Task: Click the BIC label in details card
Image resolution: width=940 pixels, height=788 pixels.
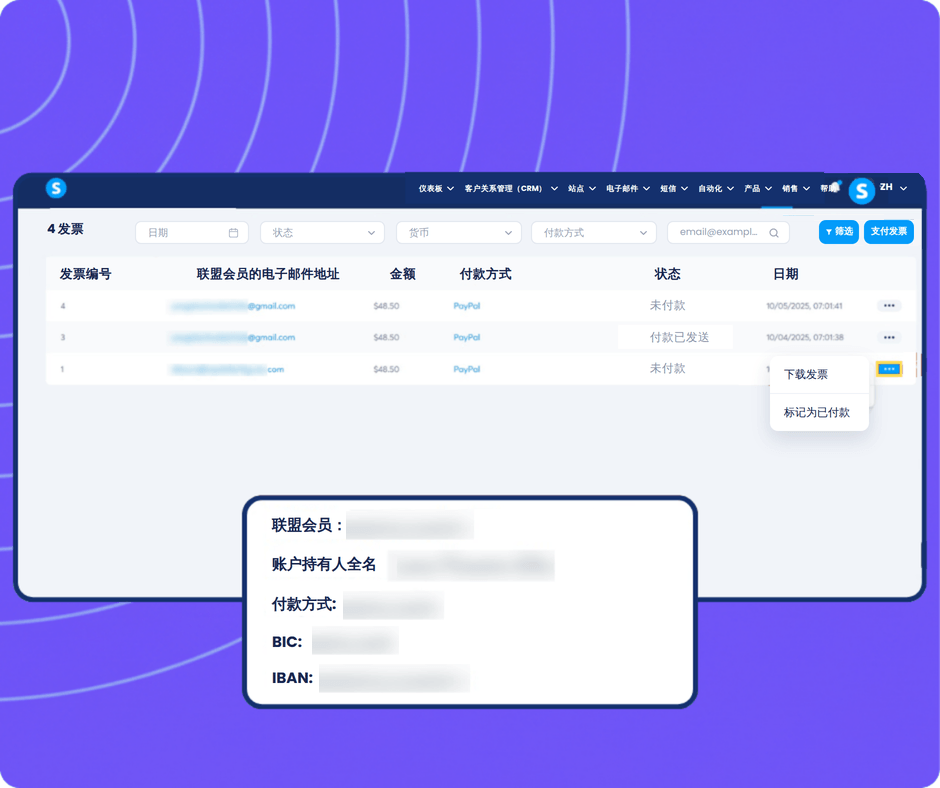Action: 287,642
